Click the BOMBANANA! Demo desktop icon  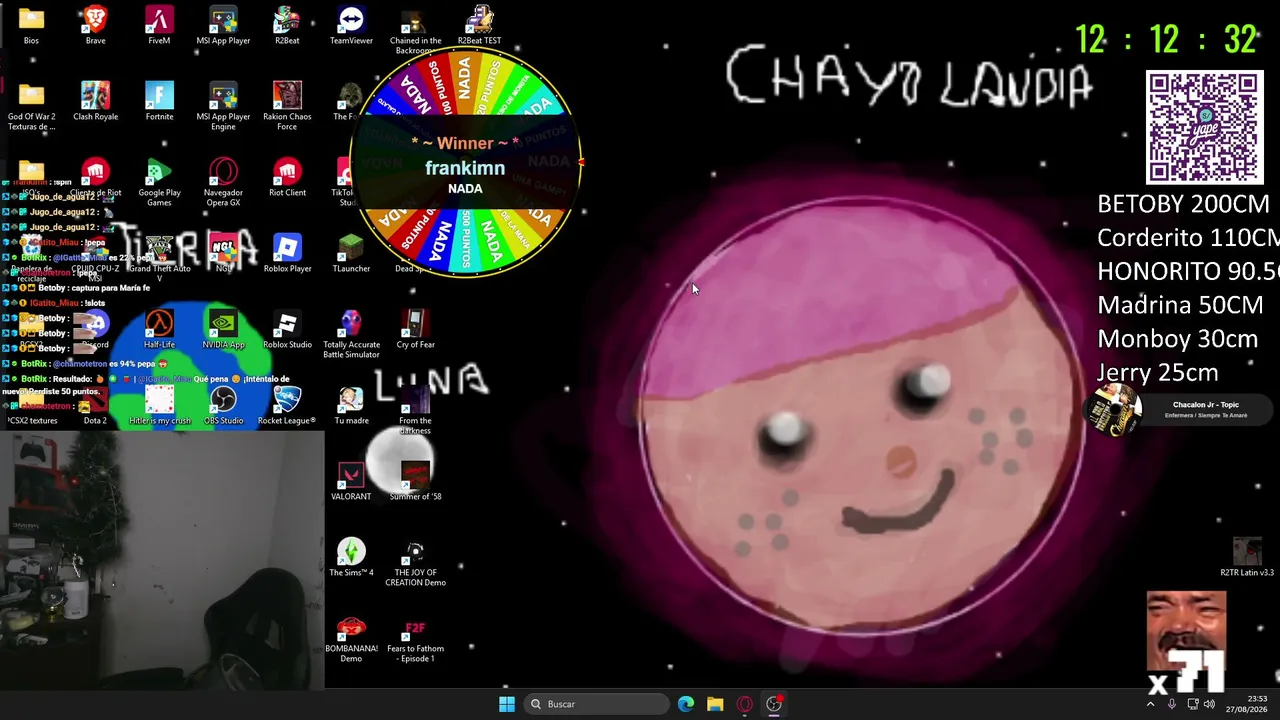pos(351,639)
